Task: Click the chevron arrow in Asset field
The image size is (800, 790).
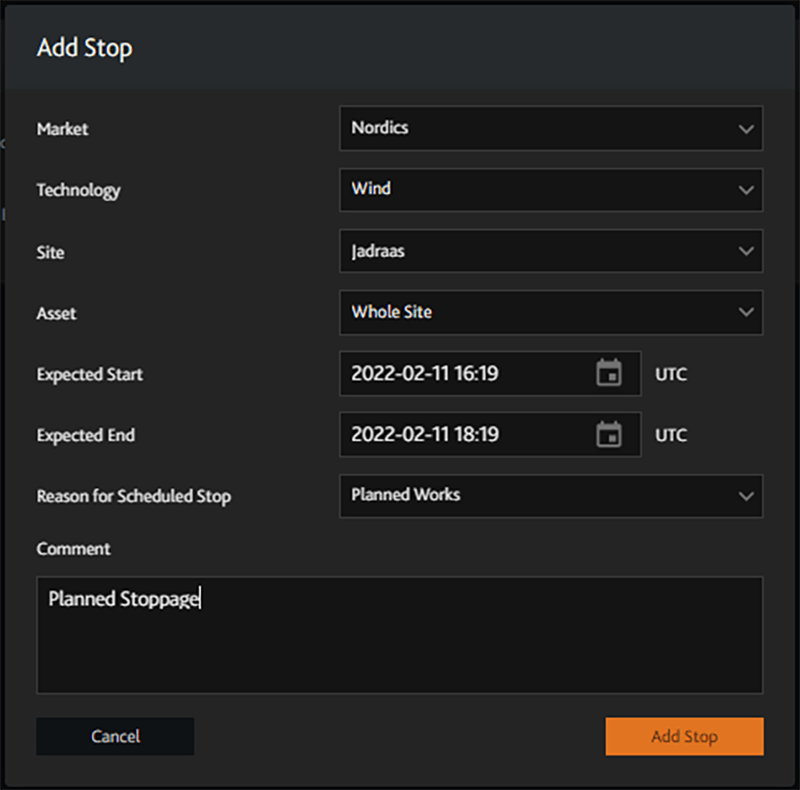Action: pyautogui.click(x=745, y=313)
